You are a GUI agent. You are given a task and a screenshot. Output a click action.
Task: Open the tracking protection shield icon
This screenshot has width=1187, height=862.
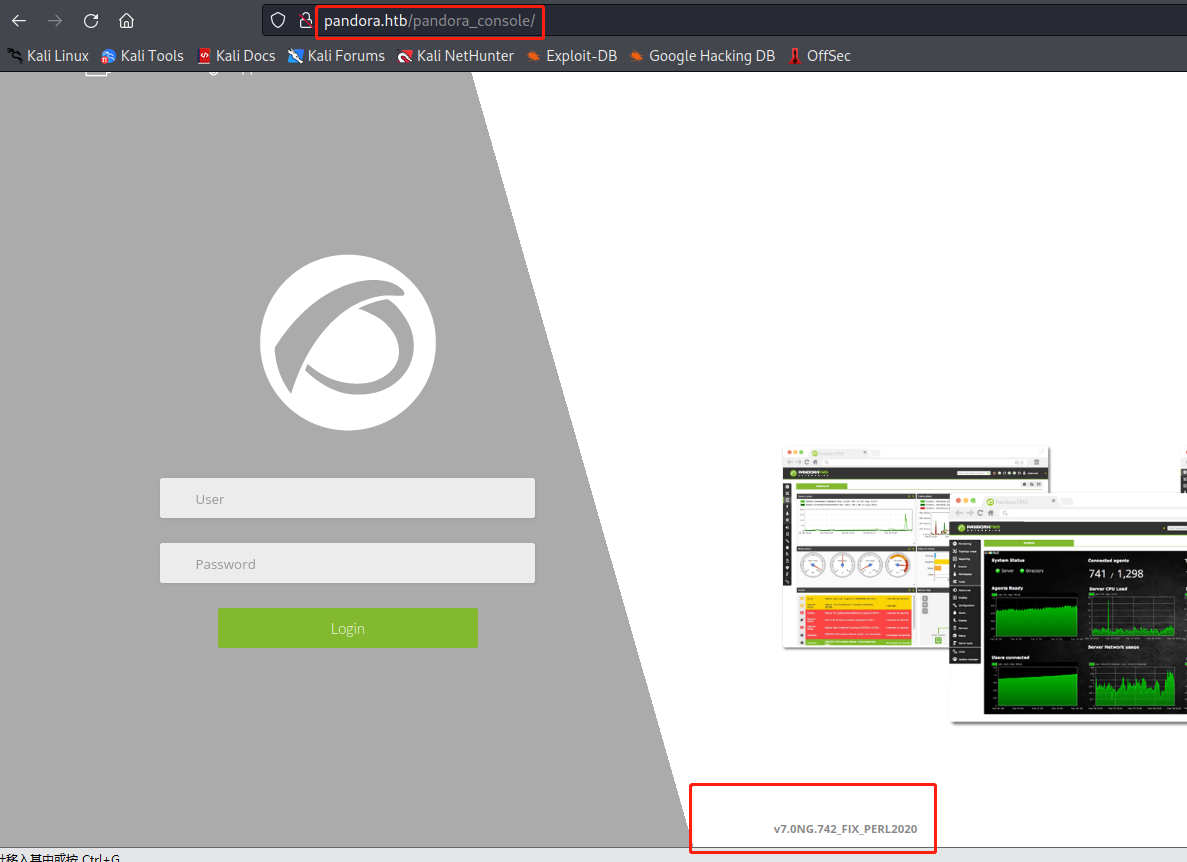tap(278, 20)
